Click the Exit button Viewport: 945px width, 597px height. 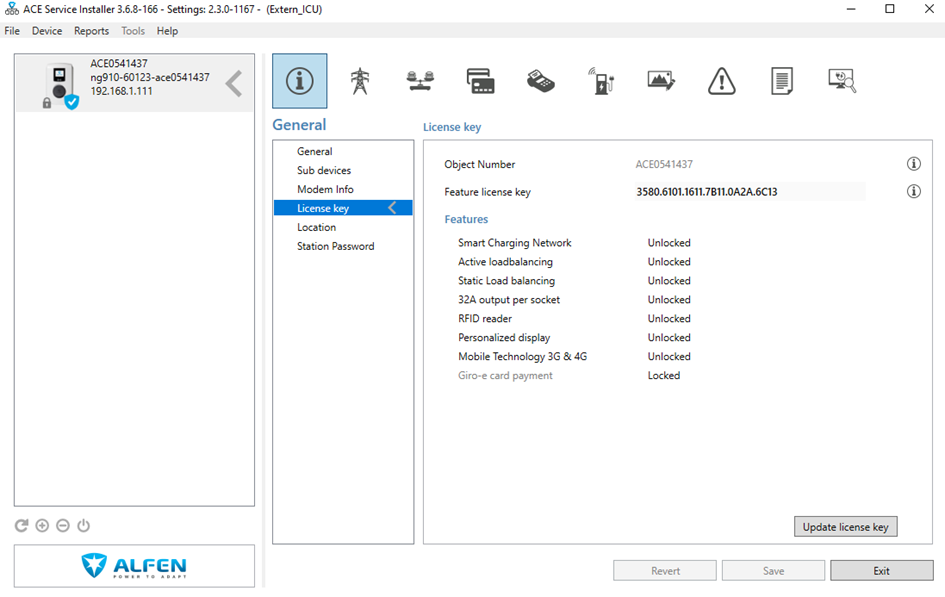(882, 571)
